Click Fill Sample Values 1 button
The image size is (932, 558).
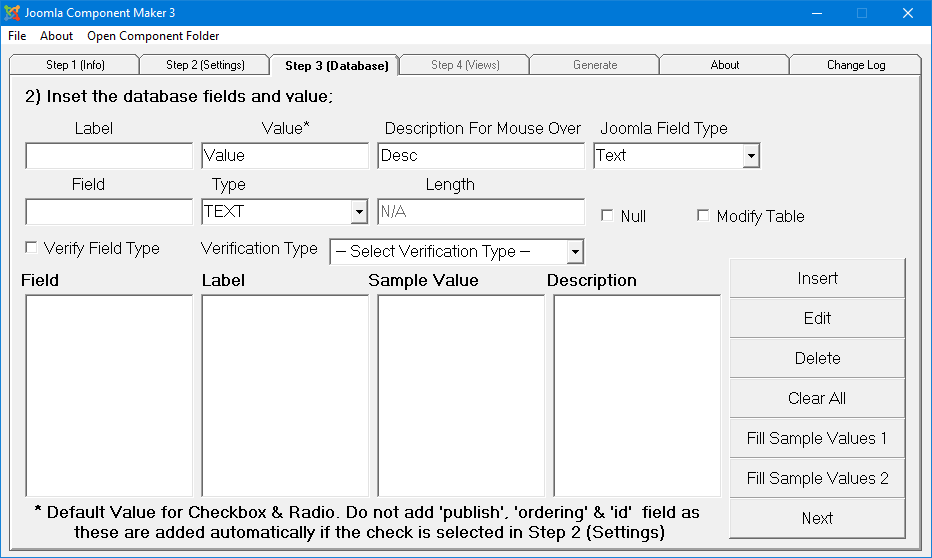point(817,438)
